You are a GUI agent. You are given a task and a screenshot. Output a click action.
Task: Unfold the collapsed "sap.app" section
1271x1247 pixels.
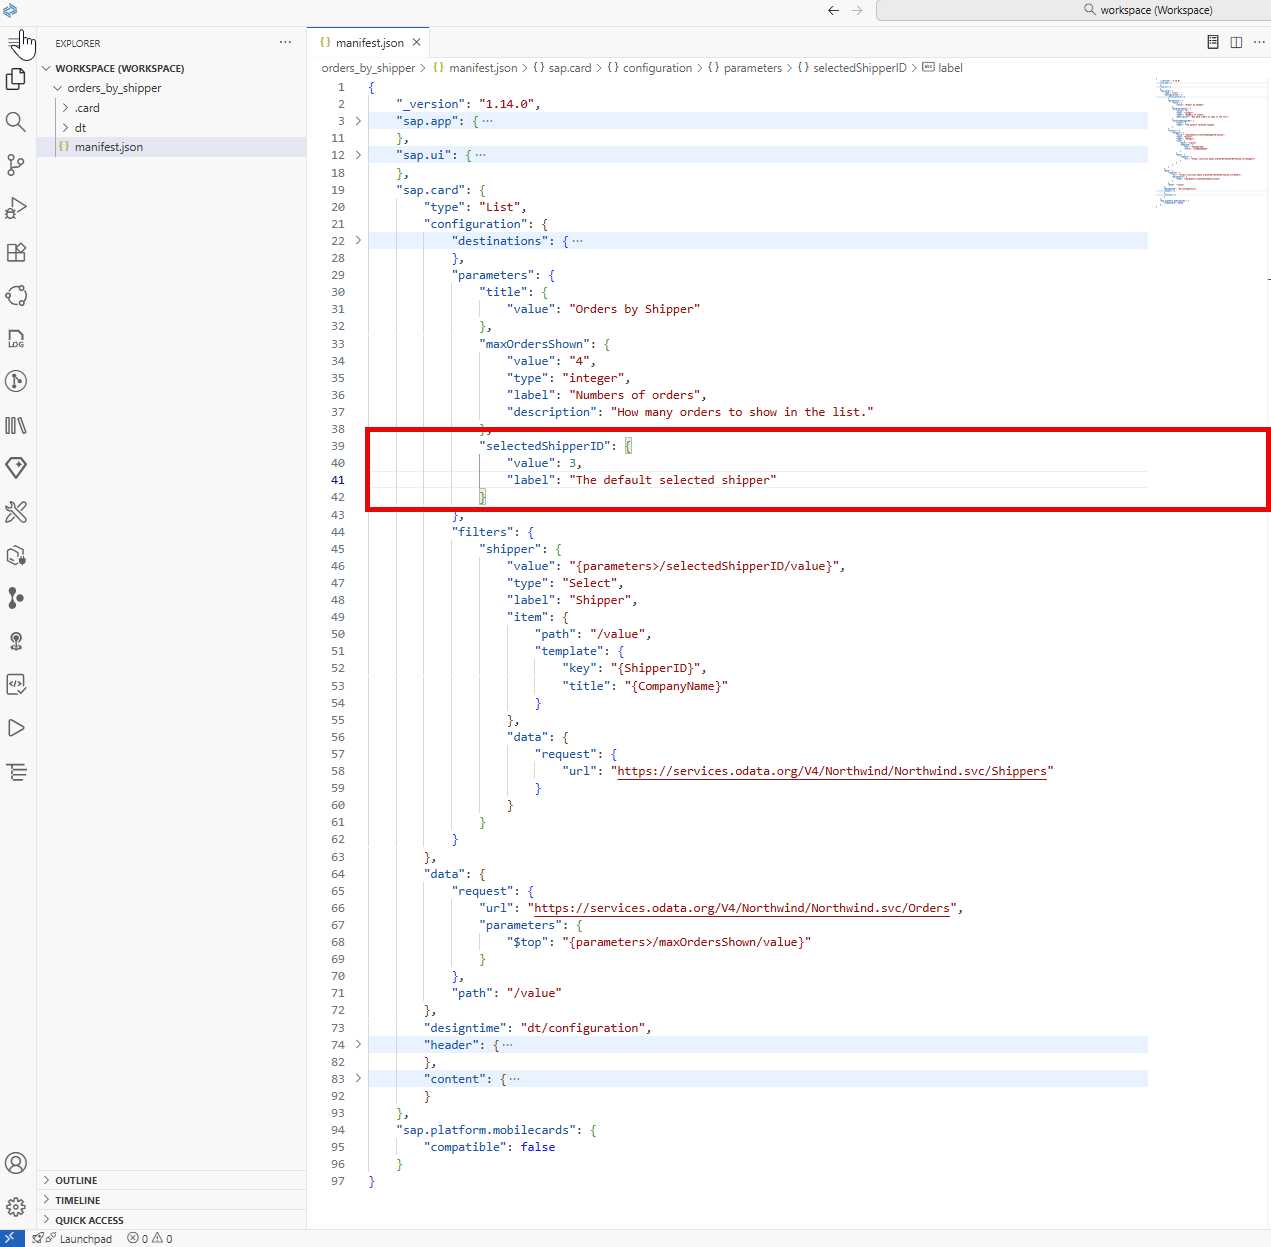[358, 121]
